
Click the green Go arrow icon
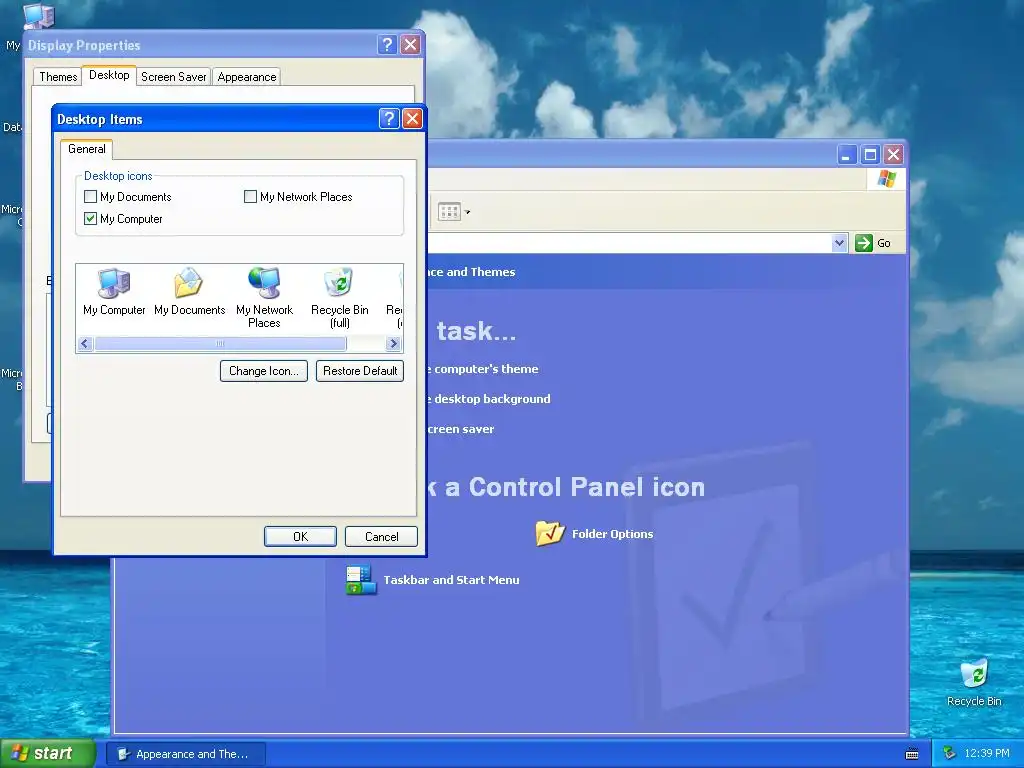coord(863,243)
